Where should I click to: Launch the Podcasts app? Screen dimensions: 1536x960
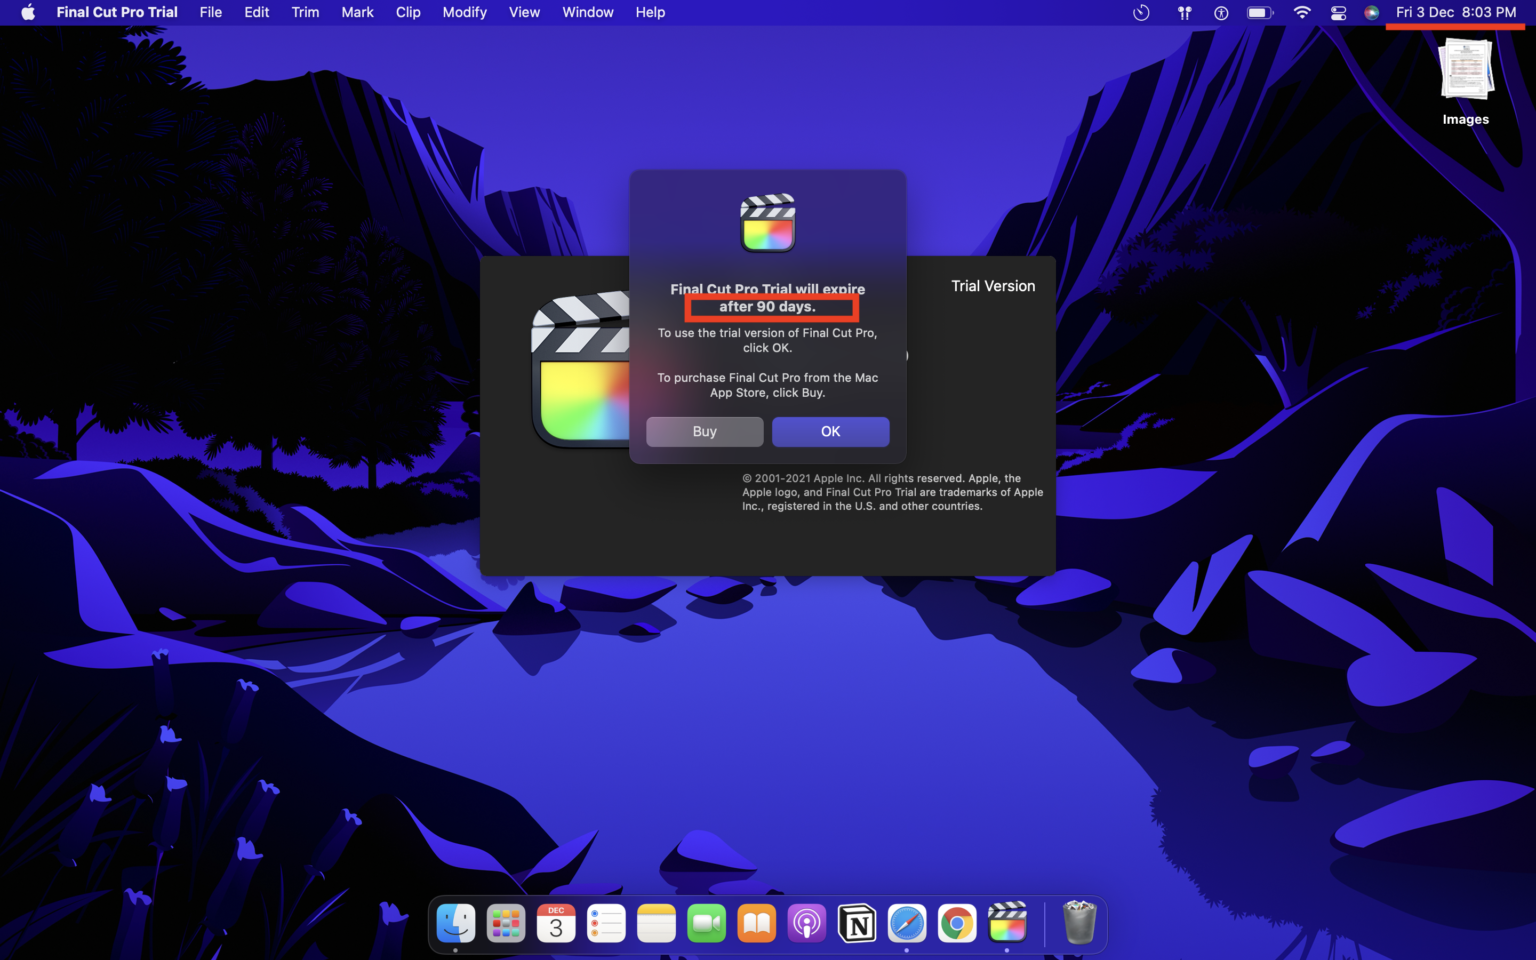(806, 922)
